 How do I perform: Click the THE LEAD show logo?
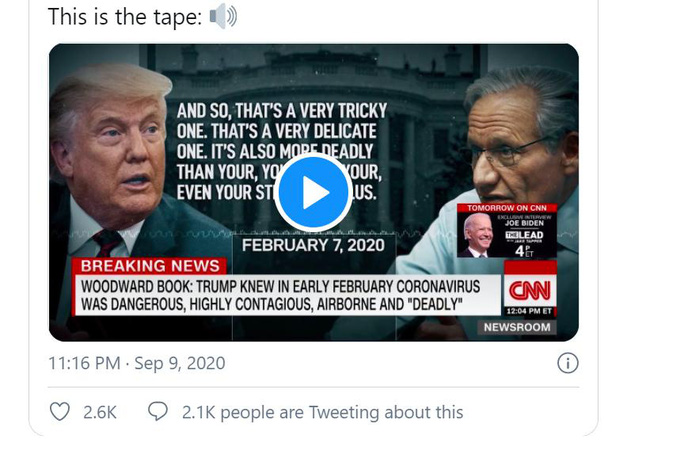coord(524,236)
